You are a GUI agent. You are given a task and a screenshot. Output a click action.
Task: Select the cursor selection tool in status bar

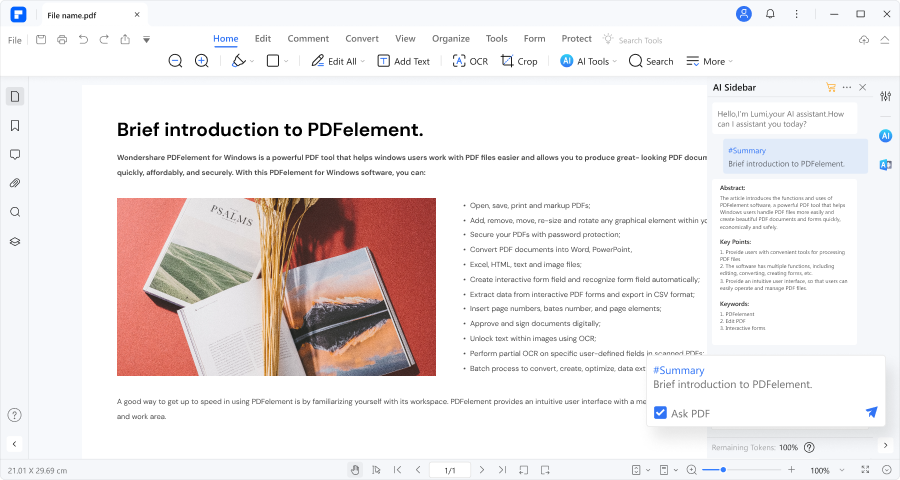tap(376, 470)
